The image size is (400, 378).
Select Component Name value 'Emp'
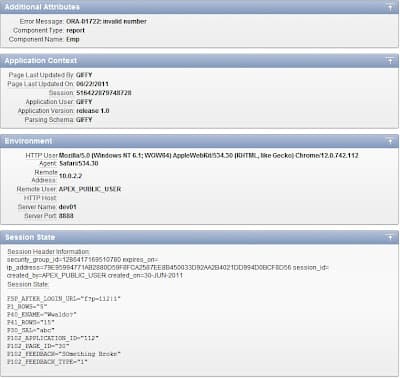coord(73,39)
